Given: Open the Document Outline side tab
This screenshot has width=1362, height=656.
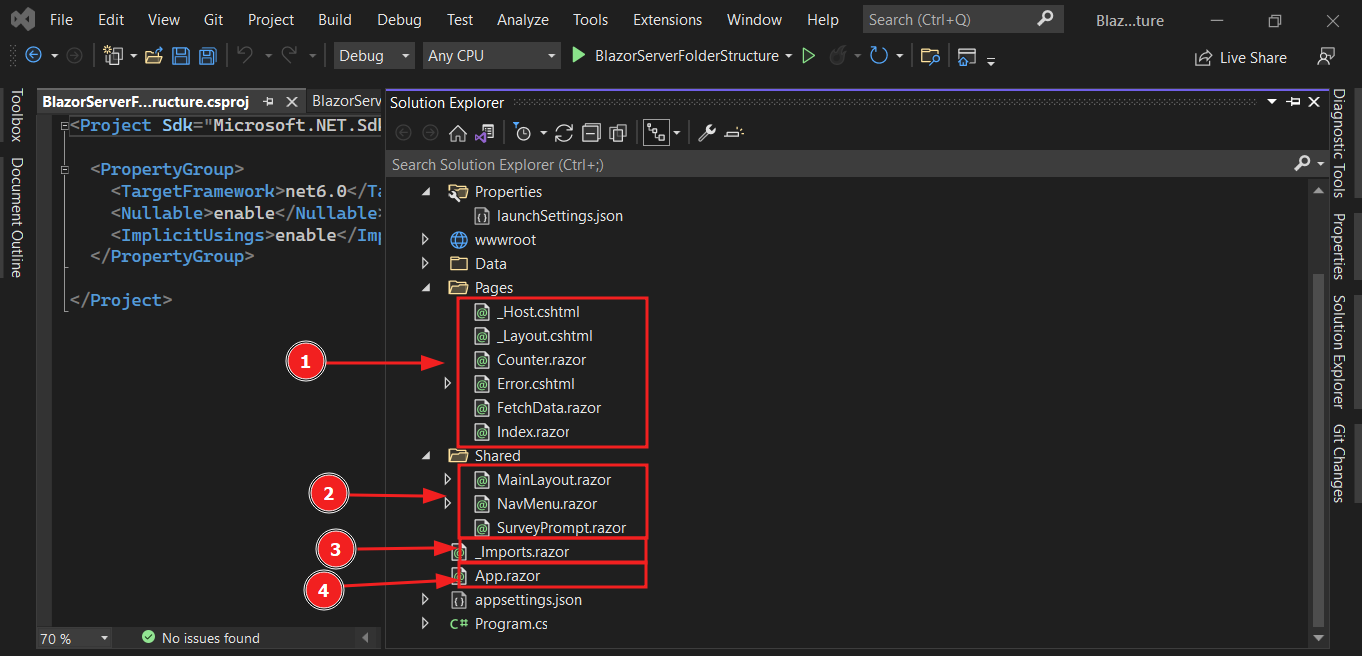Looking at the screenshot, I should [x=16, y=217].
